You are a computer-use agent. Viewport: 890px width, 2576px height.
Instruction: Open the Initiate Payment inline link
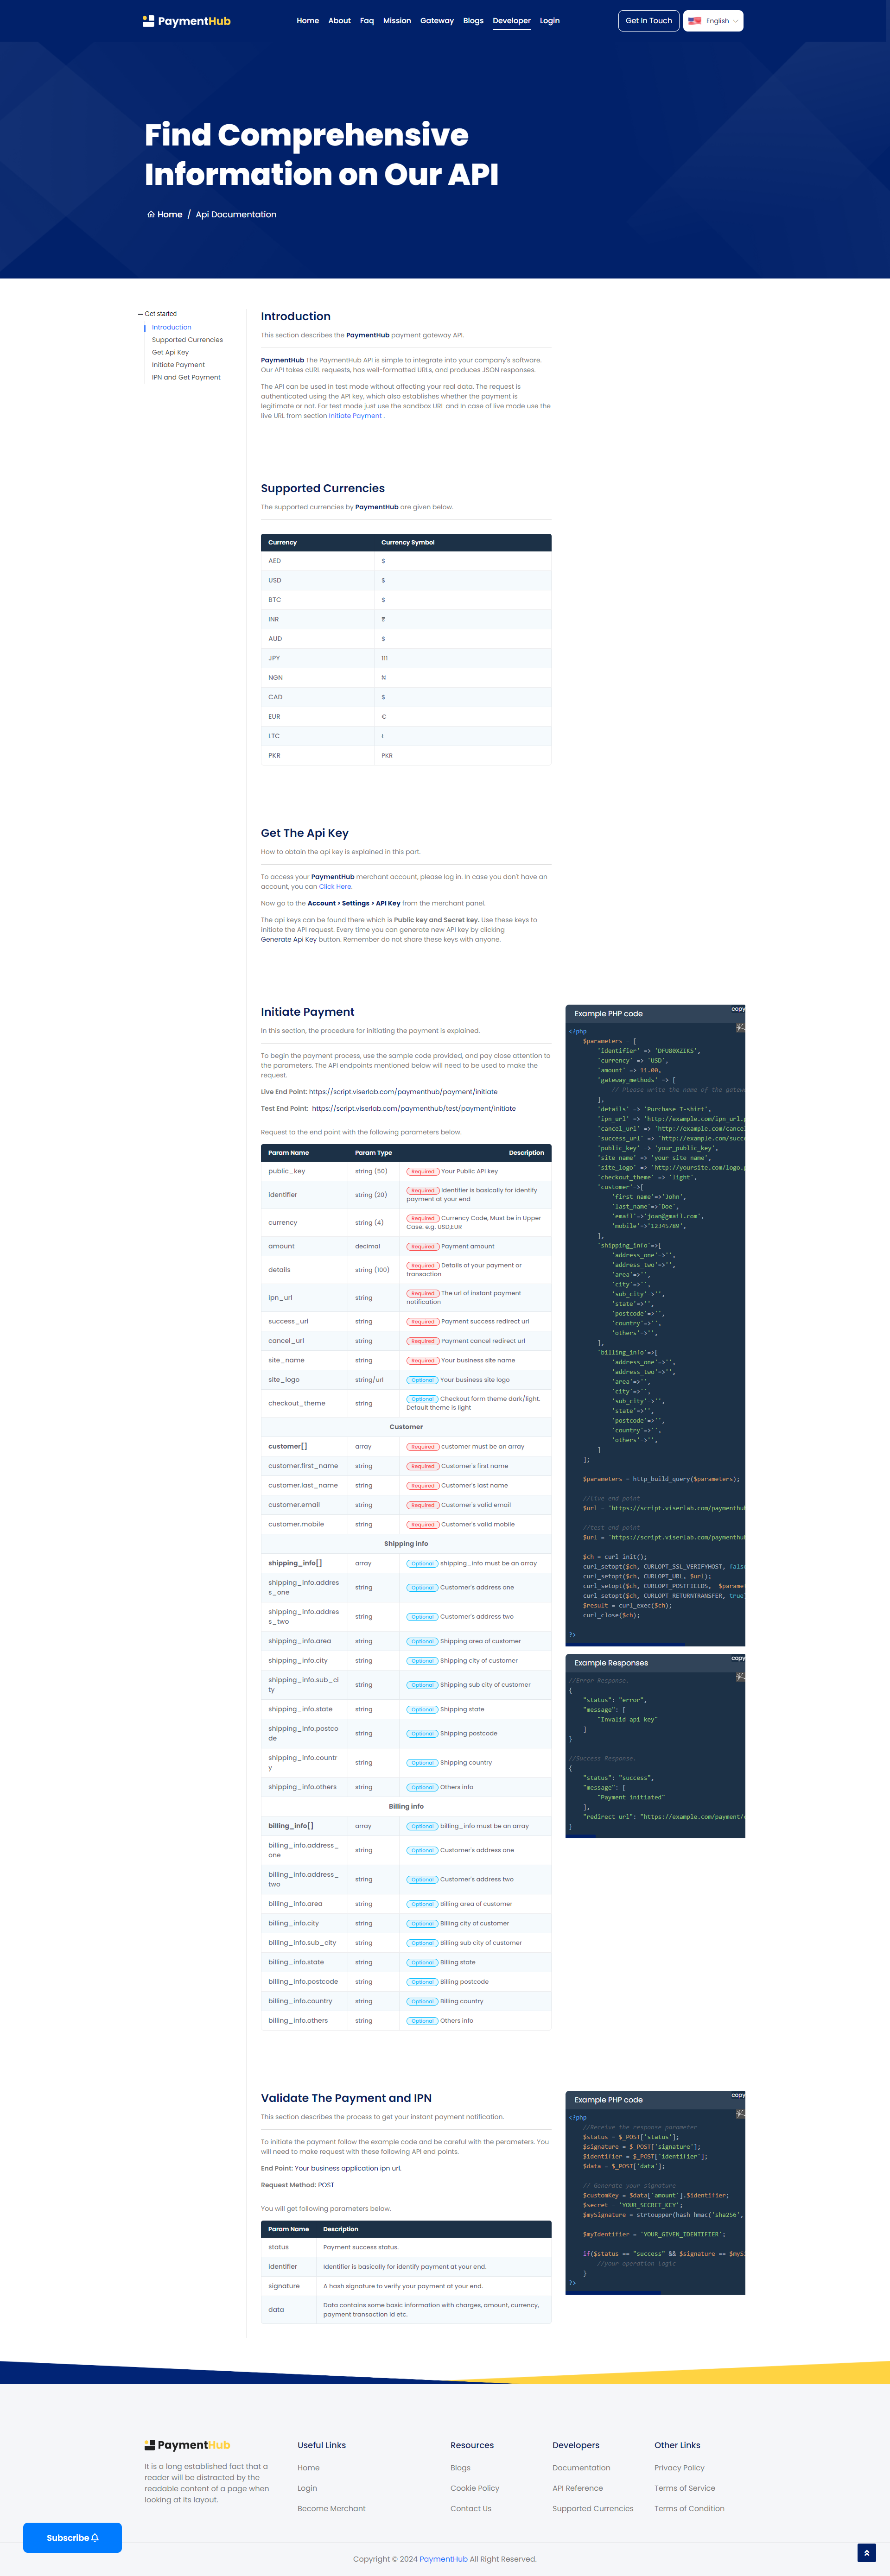pos(355,416)
